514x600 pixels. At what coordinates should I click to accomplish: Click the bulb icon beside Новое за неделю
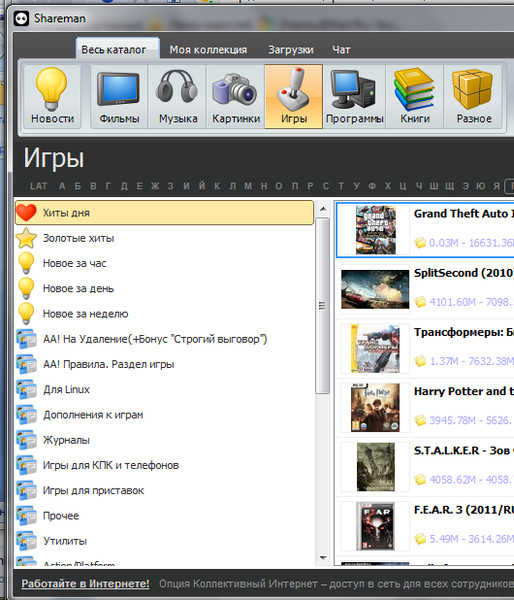[x=26, y=313]
